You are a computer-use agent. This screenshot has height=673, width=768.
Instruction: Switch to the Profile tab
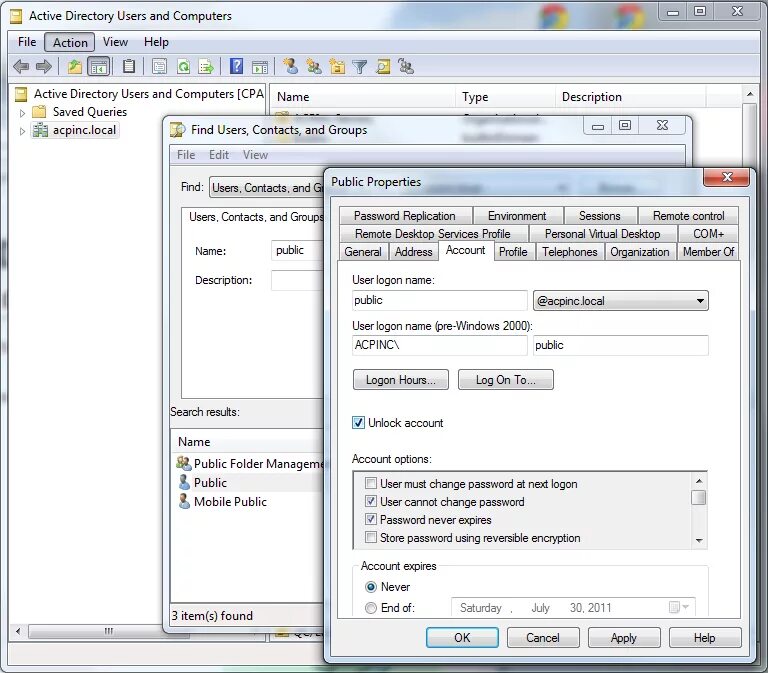513,252
